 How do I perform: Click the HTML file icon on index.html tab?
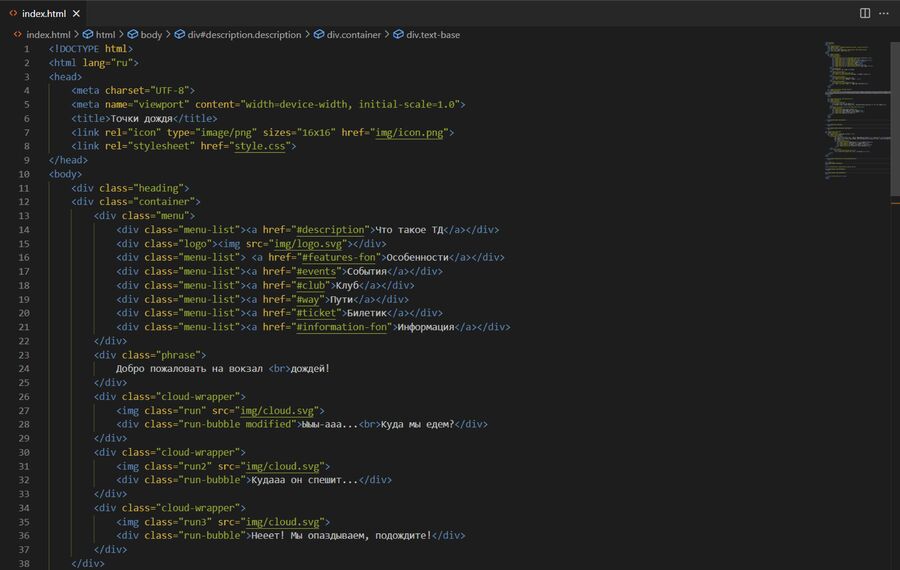click(13, 13)
